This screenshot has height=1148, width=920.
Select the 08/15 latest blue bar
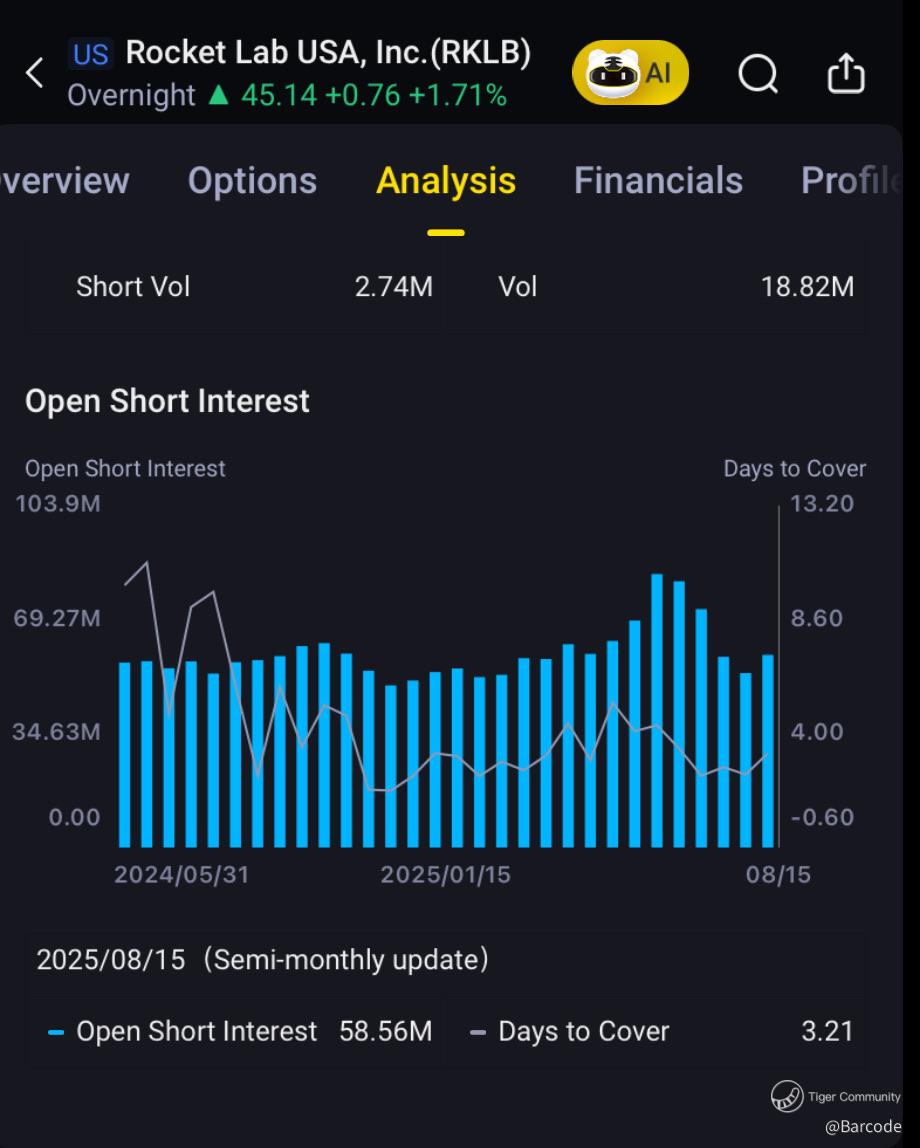coord(768,750)
